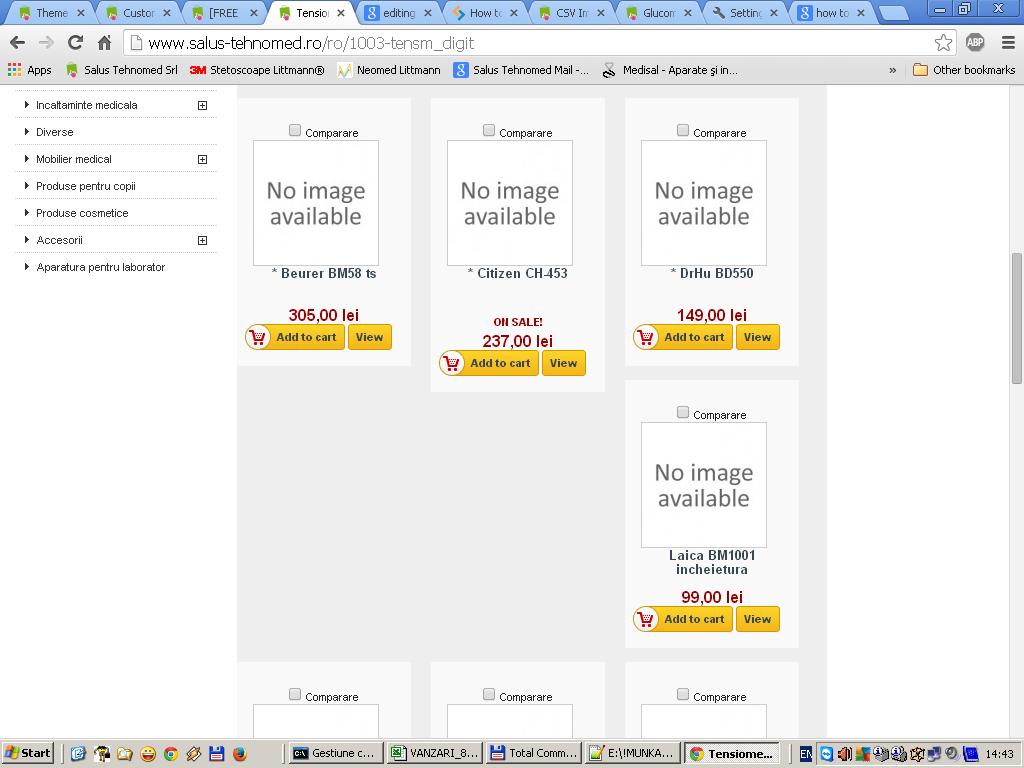Add Laica BM1001 incheietura to cart
The width and height of the screenshot is (1024, 768).
[x=683, y=619]
